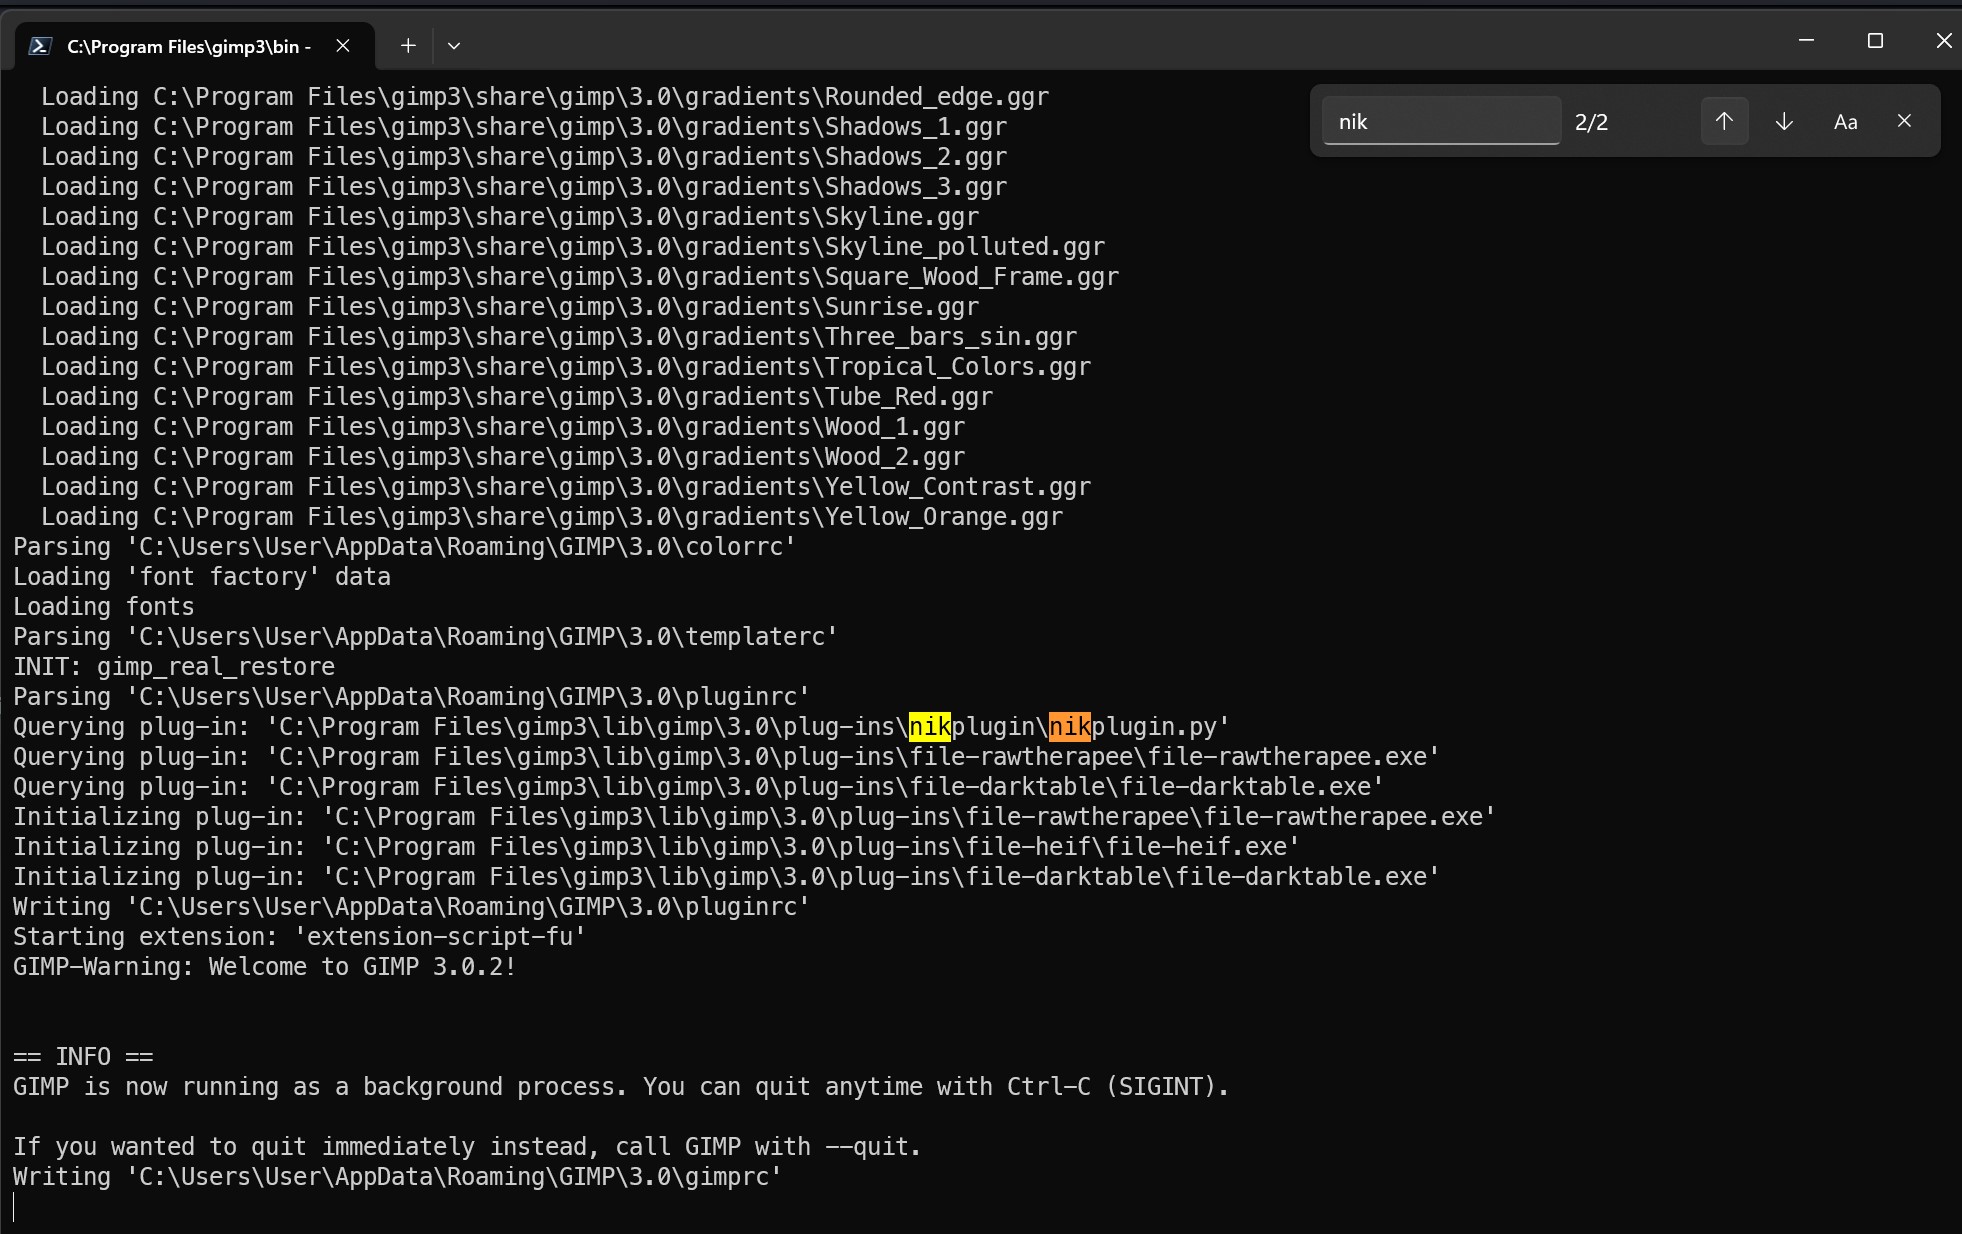
Task: Click the Loading fonts output line
Action: pos(104,607)
